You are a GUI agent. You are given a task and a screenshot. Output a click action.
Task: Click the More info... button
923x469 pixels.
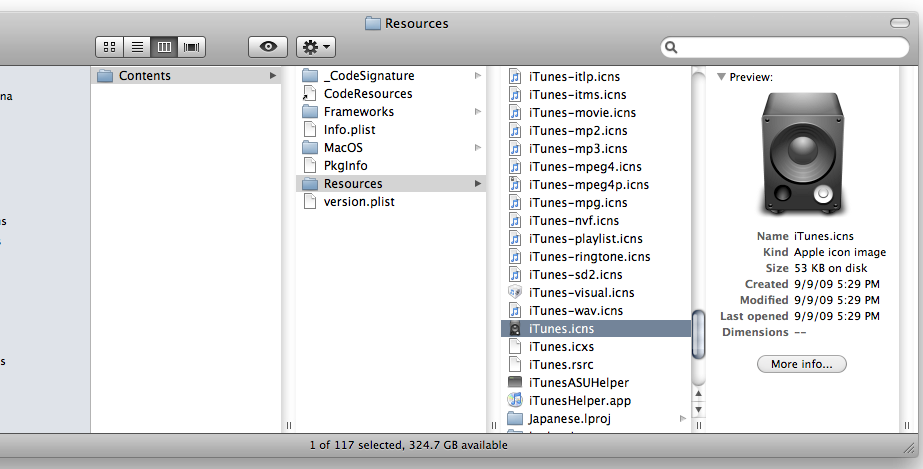(802, 364)
